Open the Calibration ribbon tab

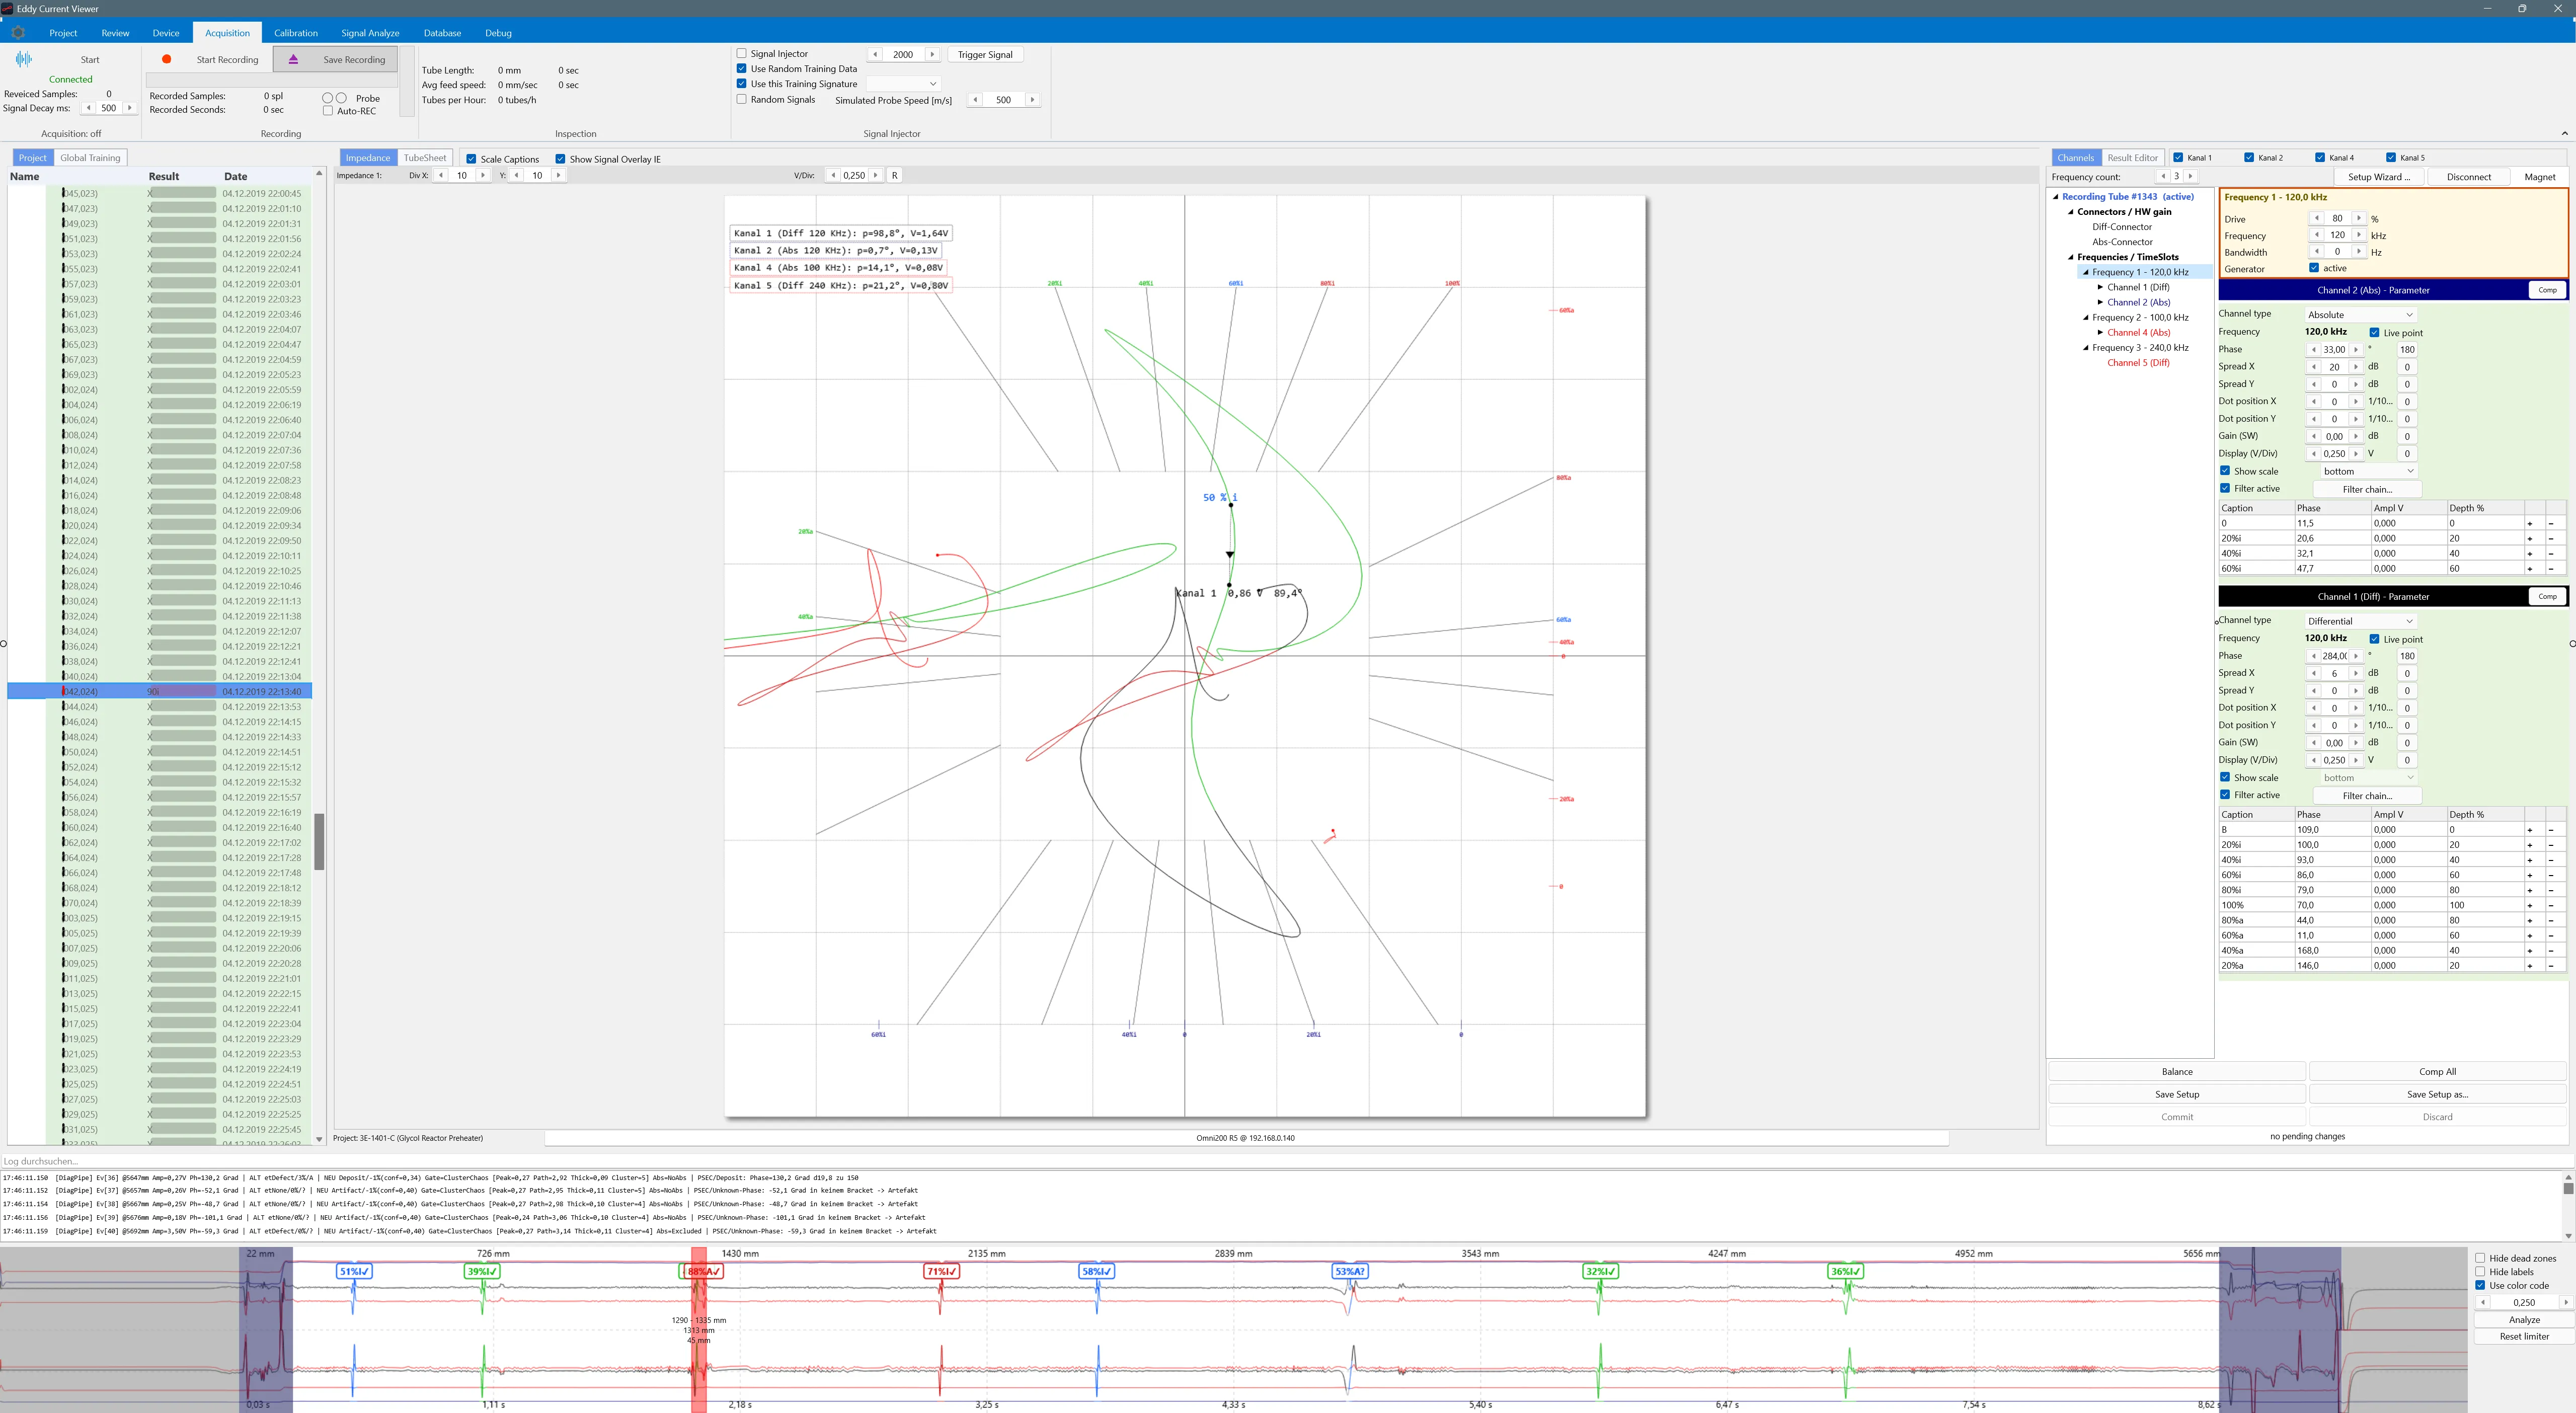click(296, 33)
